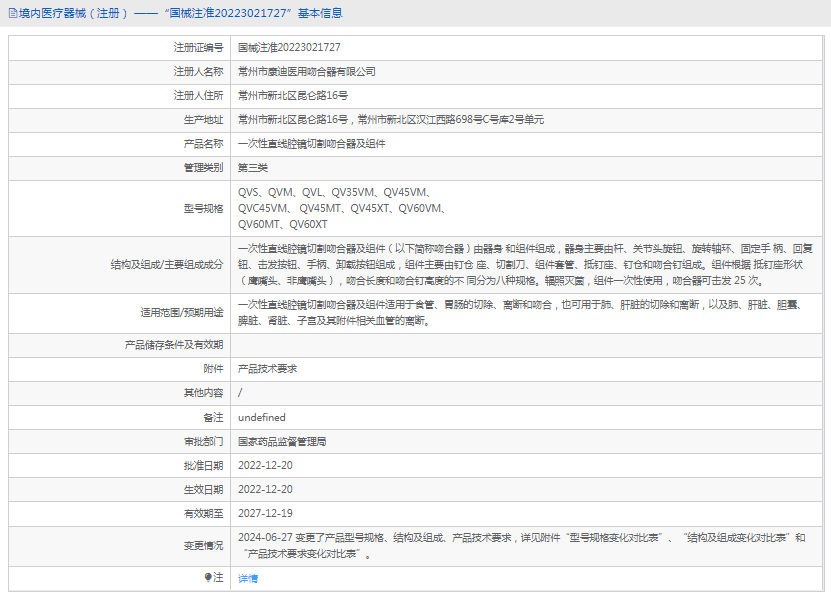The height and width of the screenshot is (597, 831).
Task: Select the 2024-06-27 change record text
Action: pyautogui.click(x=521, y=546)
